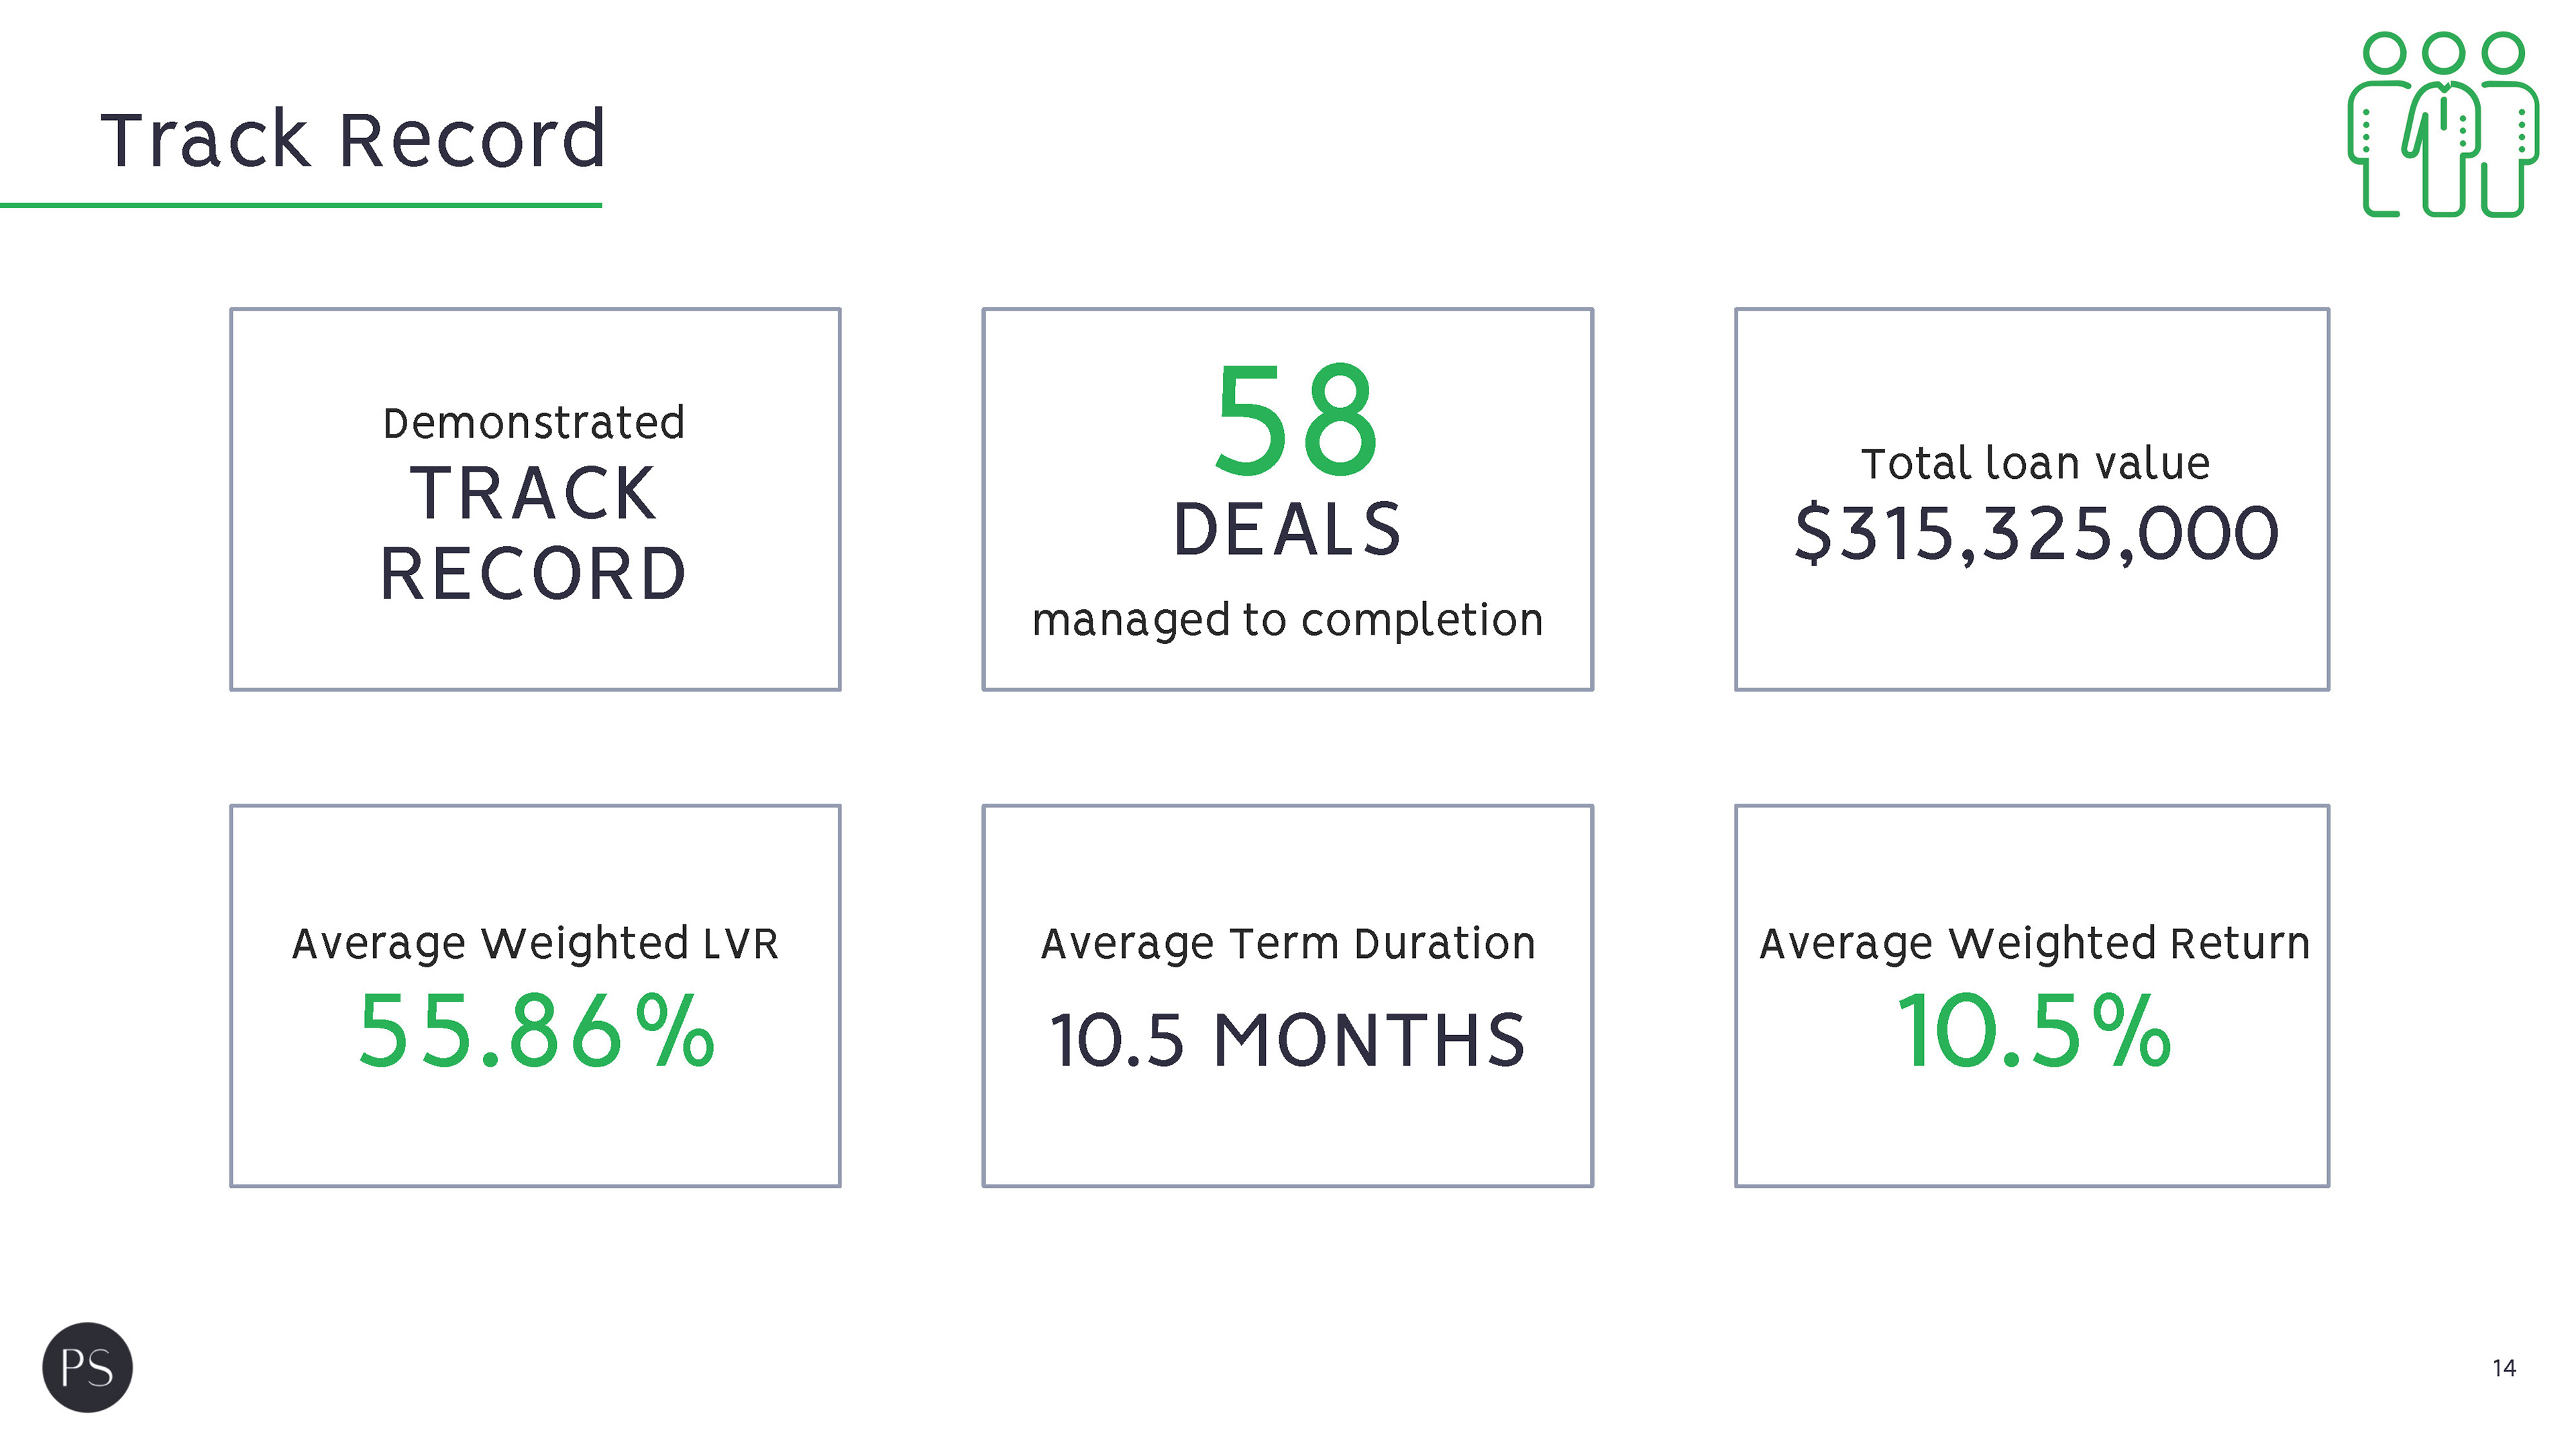Click the Demonstrated TRACK RECORD box
Screen dimensions: 2576x1449
click(x=535, y=499)
